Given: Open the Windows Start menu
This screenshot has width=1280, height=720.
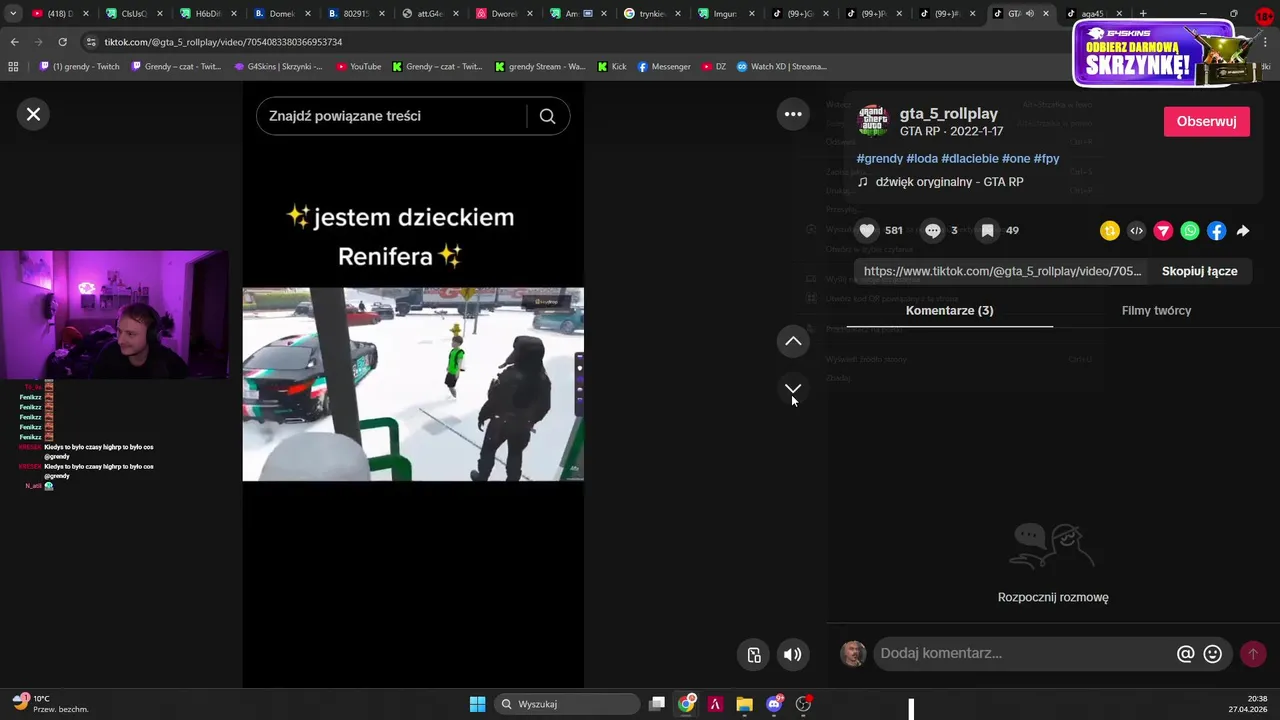Looking at the screenshot, I should pos(477,704).
